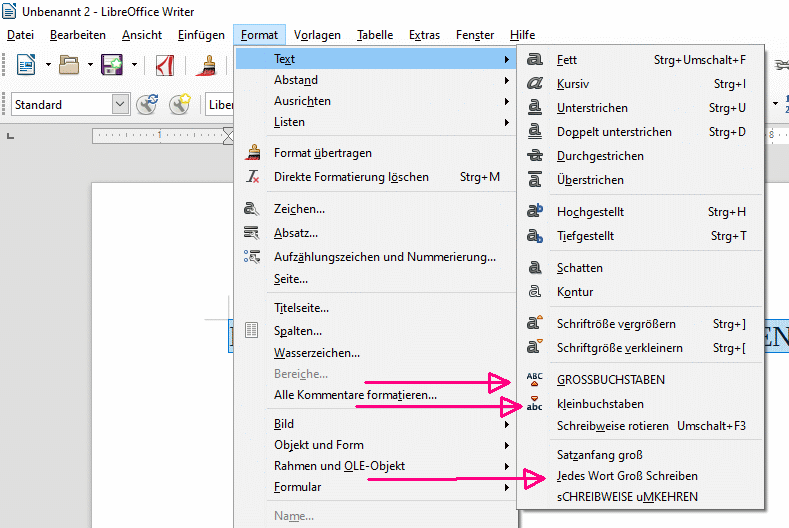Image resolution: width=789 pixels, height=528 pixels.
Task: Open the Vorlagen menu
Action: [x=317, y=35]
